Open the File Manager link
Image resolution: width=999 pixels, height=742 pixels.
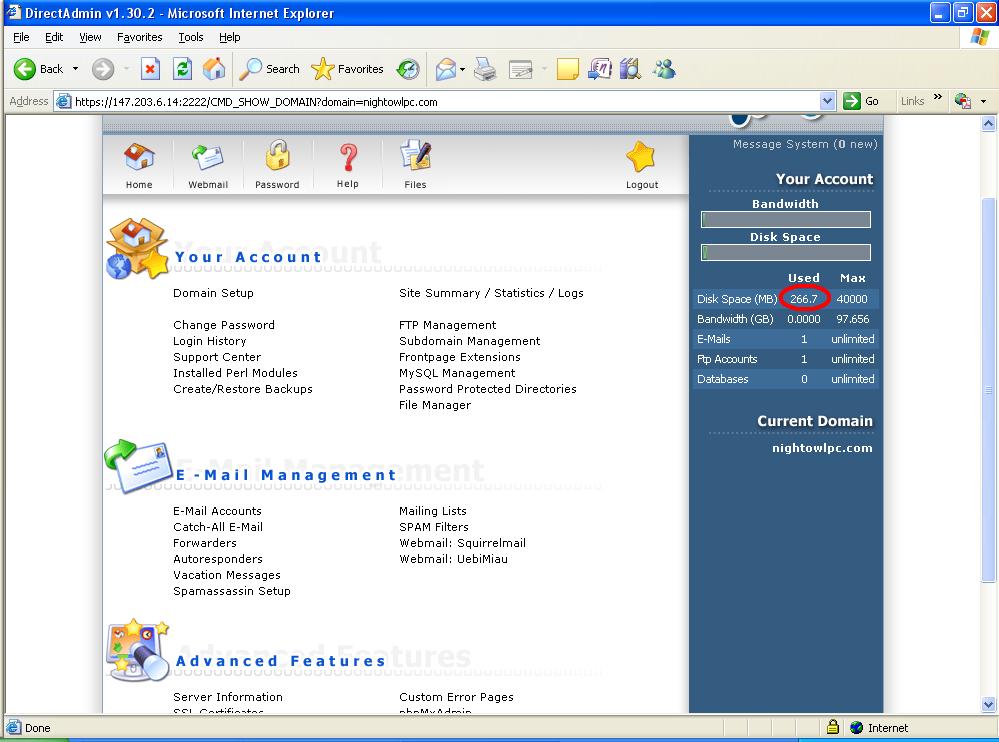[435, 405]
